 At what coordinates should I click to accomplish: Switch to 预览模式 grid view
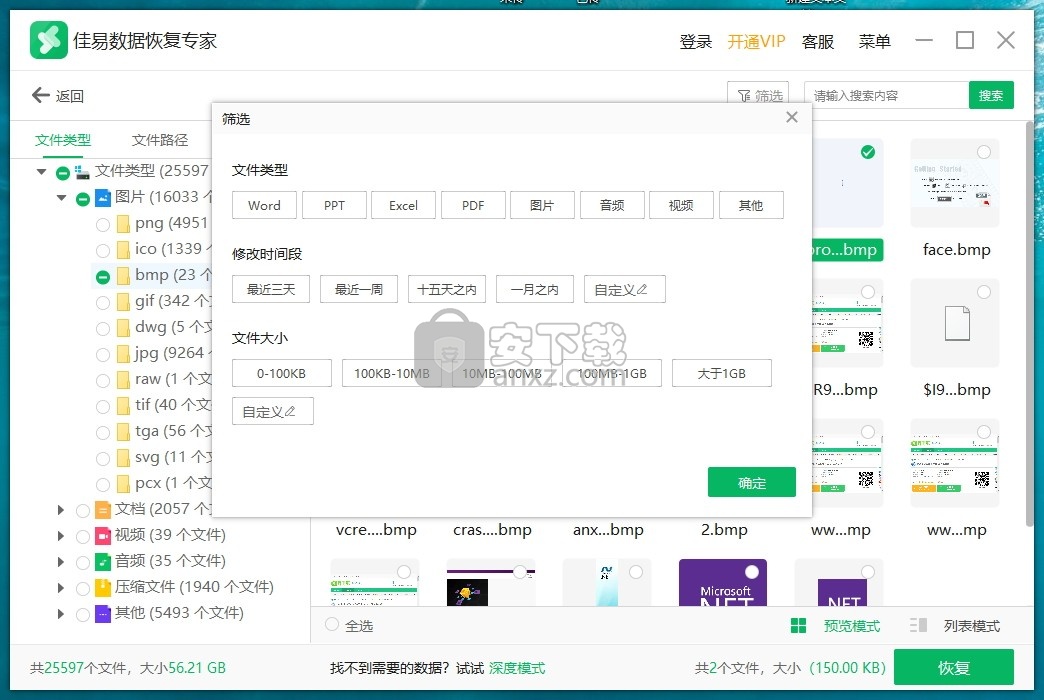tap(836, 625)
